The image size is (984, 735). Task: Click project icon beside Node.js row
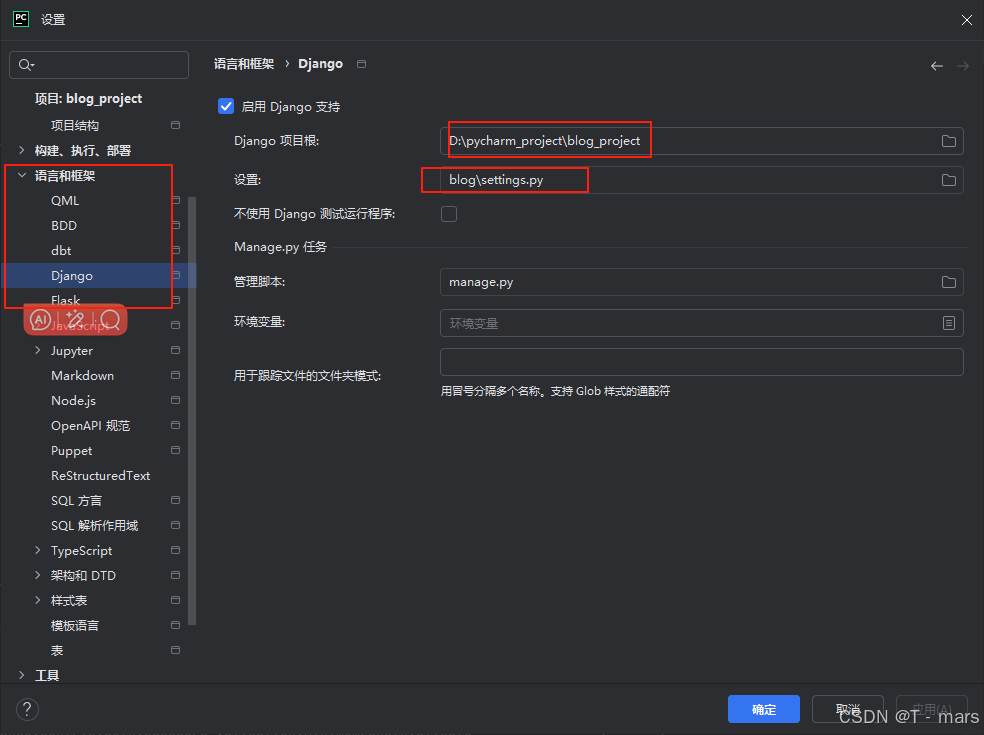176,400
